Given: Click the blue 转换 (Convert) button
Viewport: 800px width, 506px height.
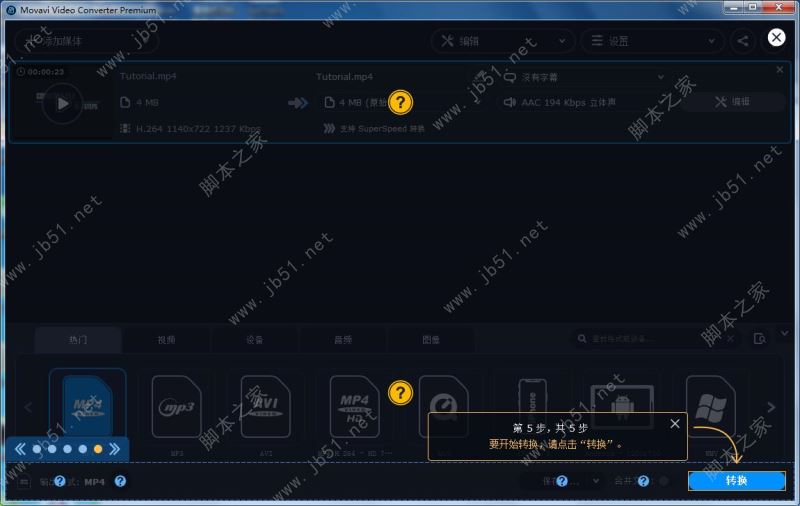Looking at the screenshot, I should pyautogui.click(x=736, y=480).
